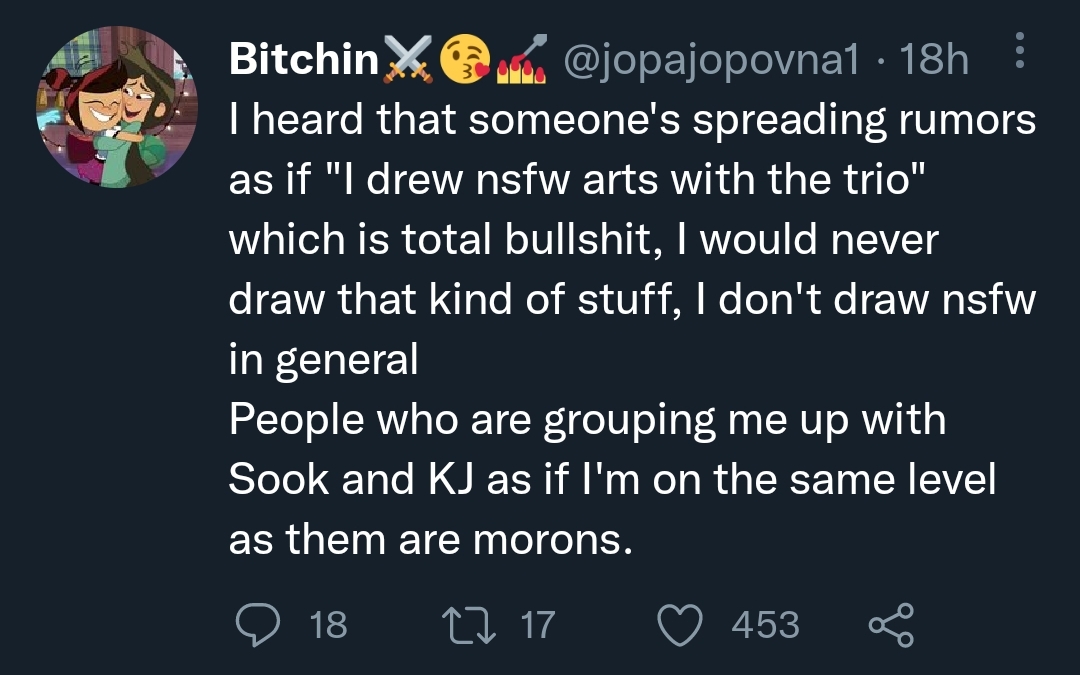The height and width of the screenshot is (675, 1080).
Task: Like the tweet with heart icon
Action: pyautogui.click(x=680, y=625)
